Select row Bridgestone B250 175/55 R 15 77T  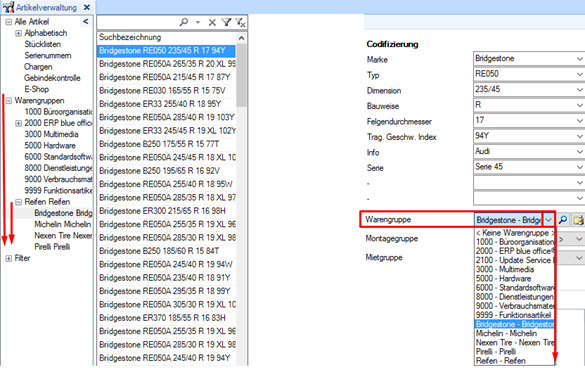(166, 144)
